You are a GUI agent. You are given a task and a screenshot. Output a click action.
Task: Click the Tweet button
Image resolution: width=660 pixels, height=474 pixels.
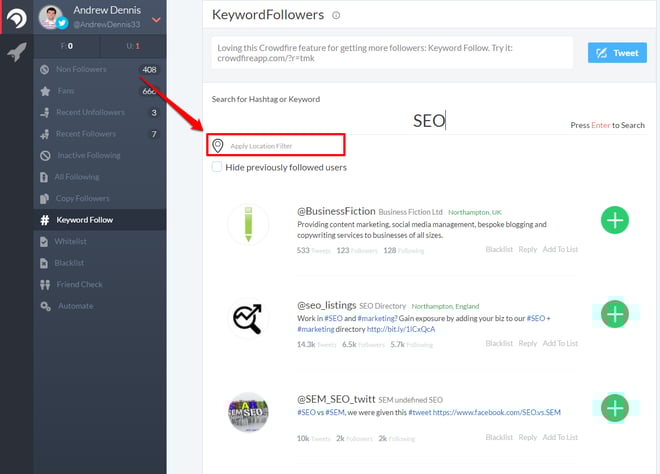point(617,53)
